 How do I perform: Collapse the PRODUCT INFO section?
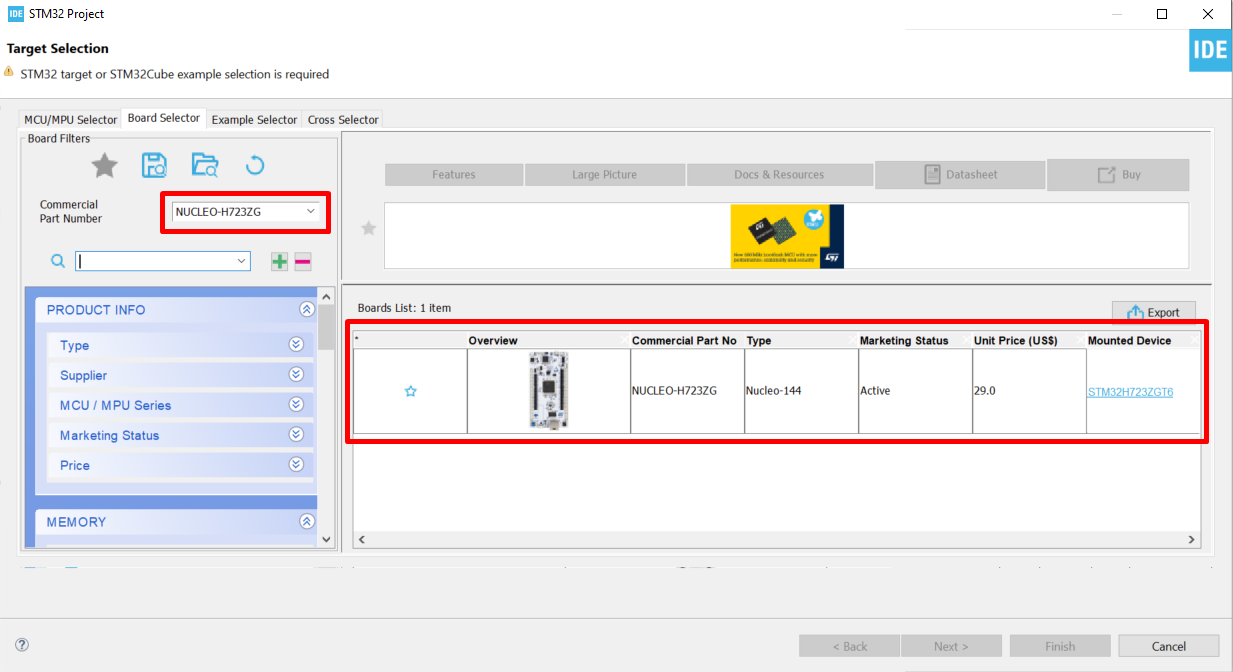click(x=307, y=309)
